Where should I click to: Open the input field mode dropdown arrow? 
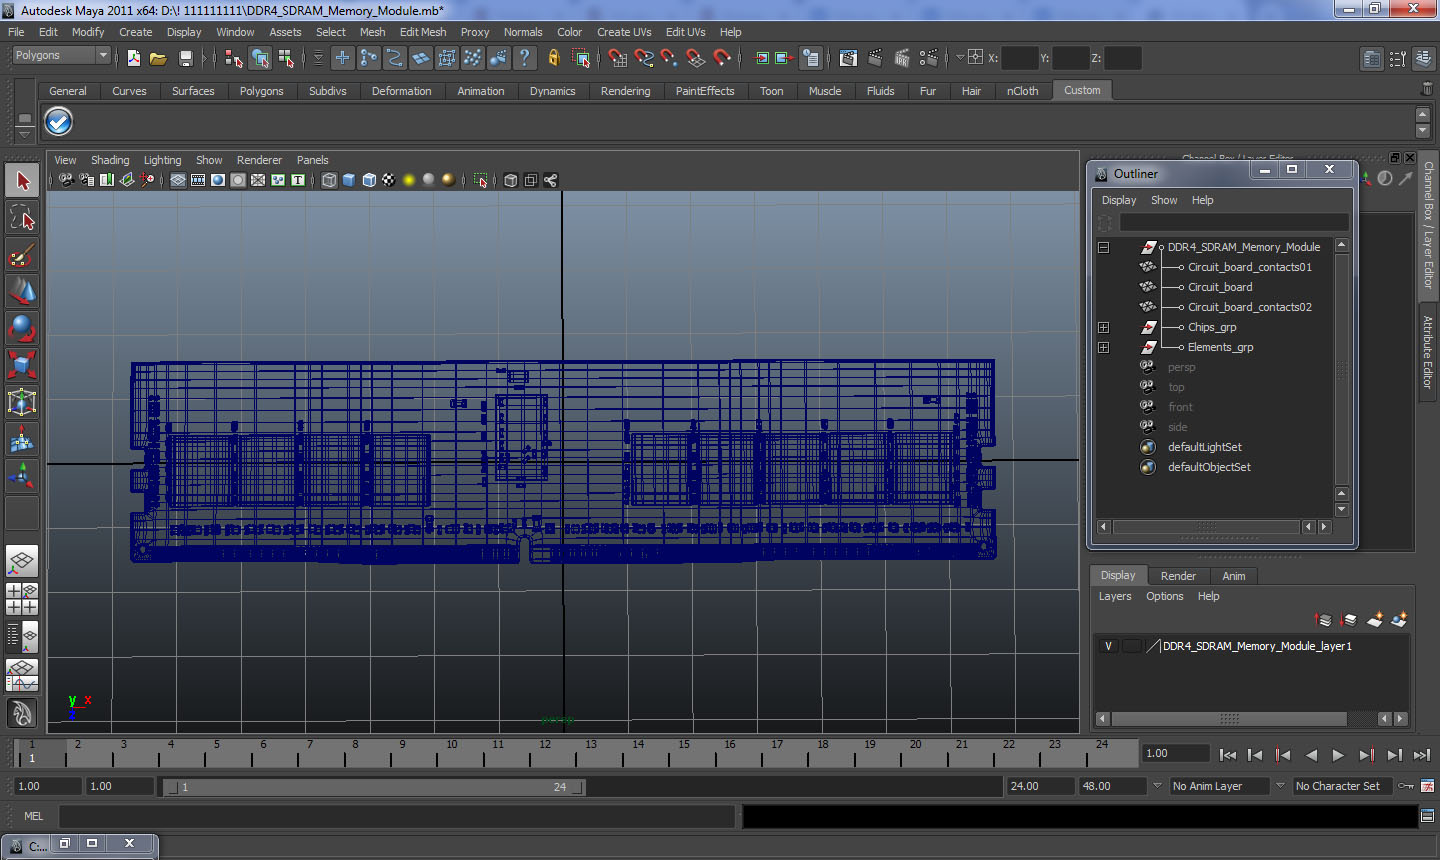(x=960, y=58)
